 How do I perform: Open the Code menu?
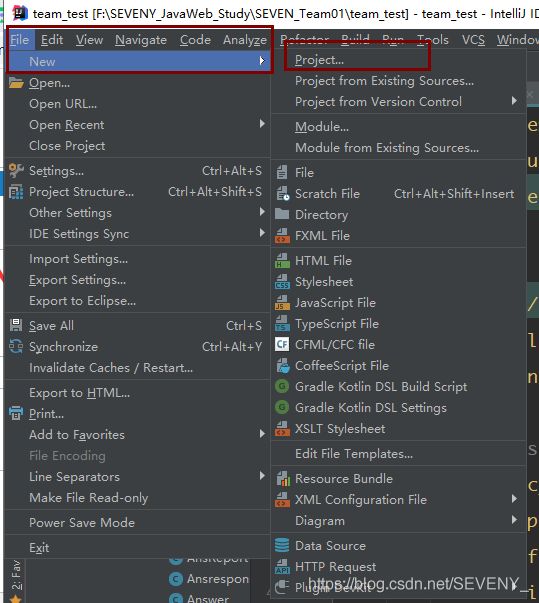[x=195, y=40]
